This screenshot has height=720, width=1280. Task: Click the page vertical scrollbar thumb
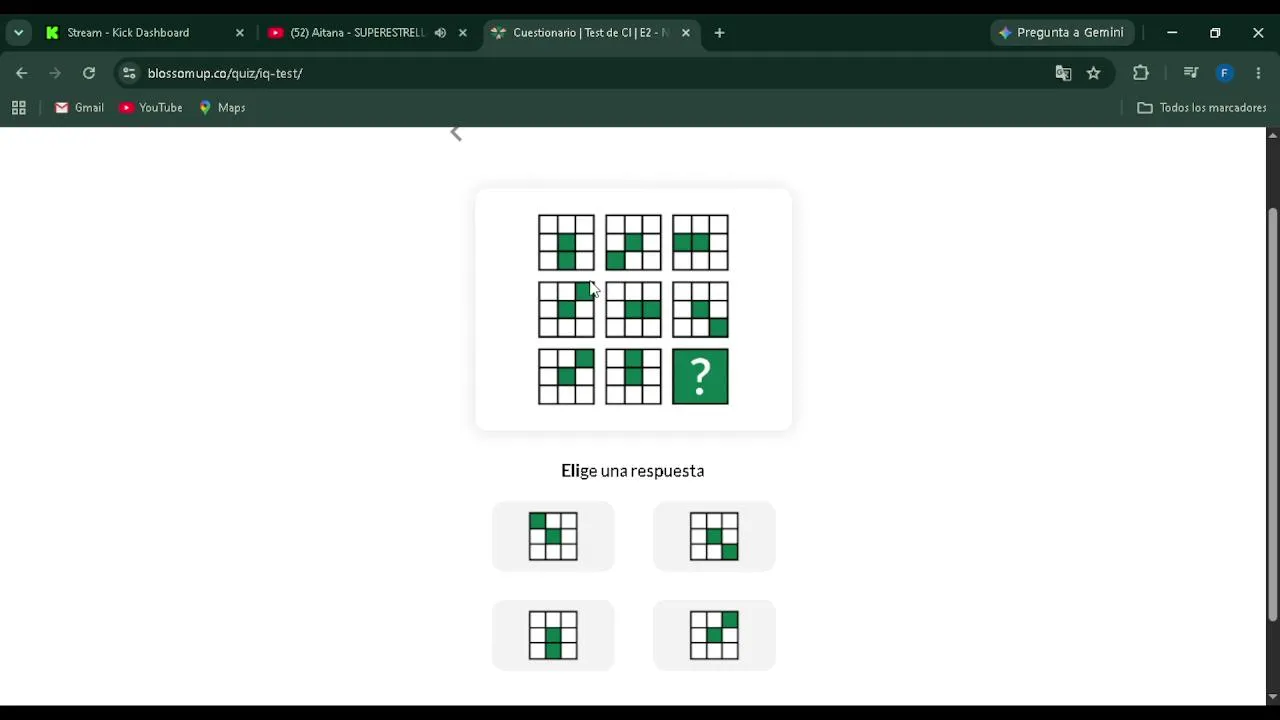click(1273, 413)
